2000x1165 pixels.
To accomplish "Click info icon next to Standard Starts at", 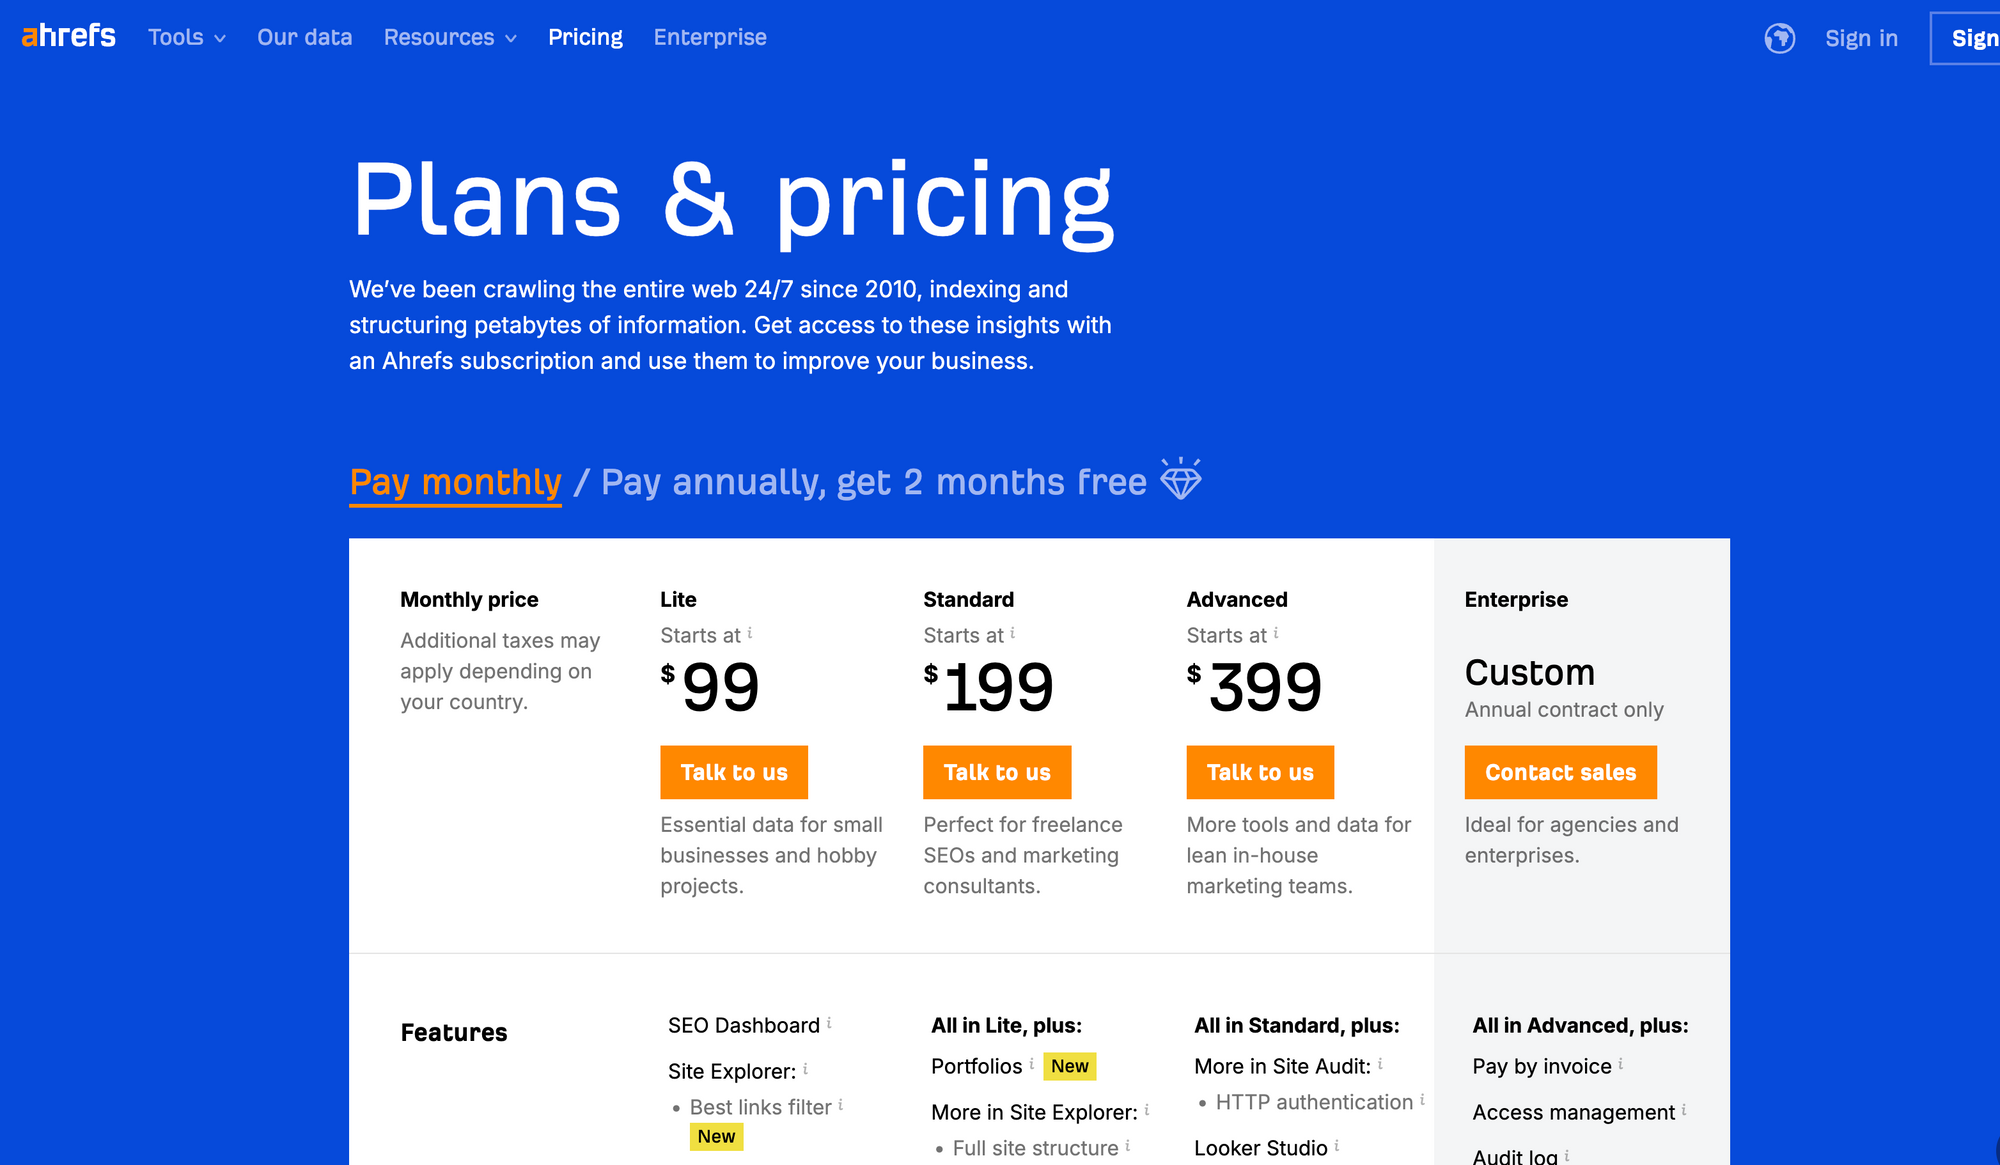I will tap(1013, 633).
